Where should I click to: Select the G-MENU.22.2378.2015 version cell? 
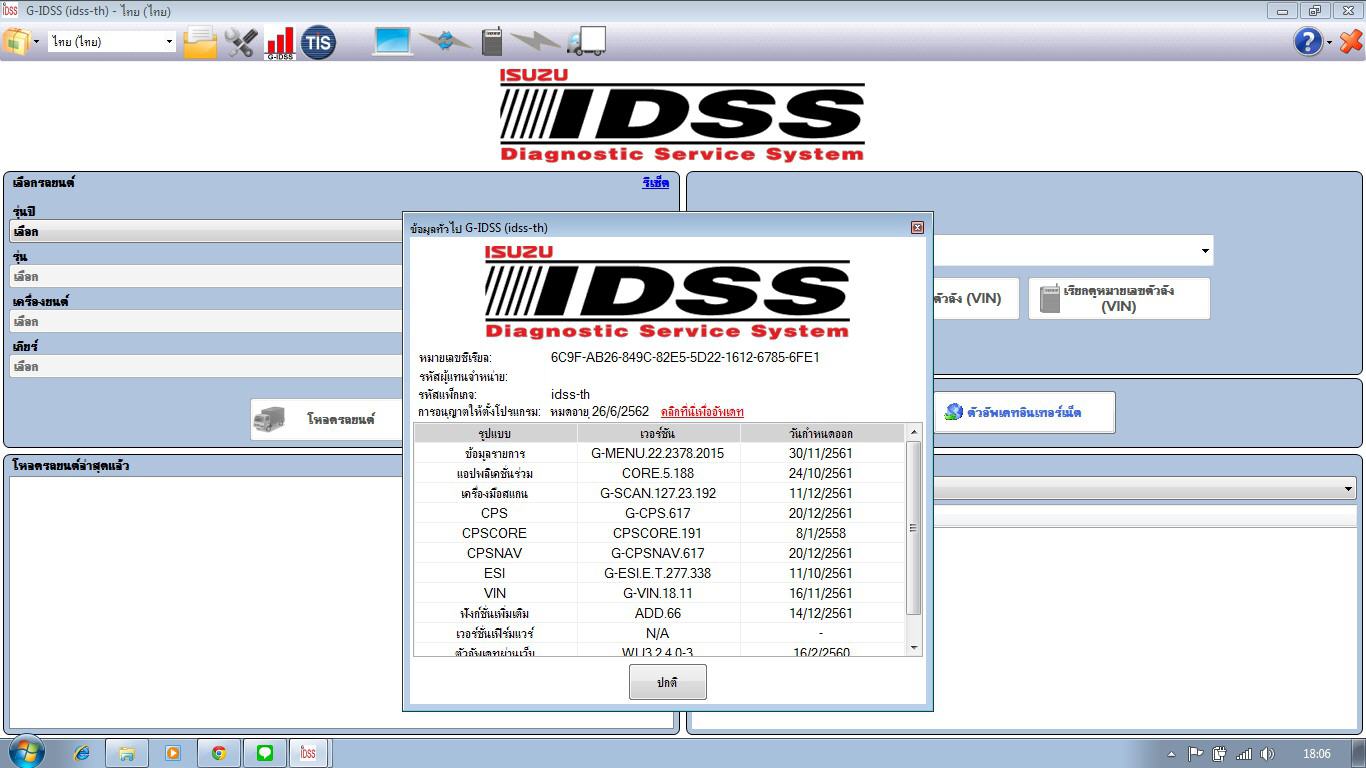point(658,453)
